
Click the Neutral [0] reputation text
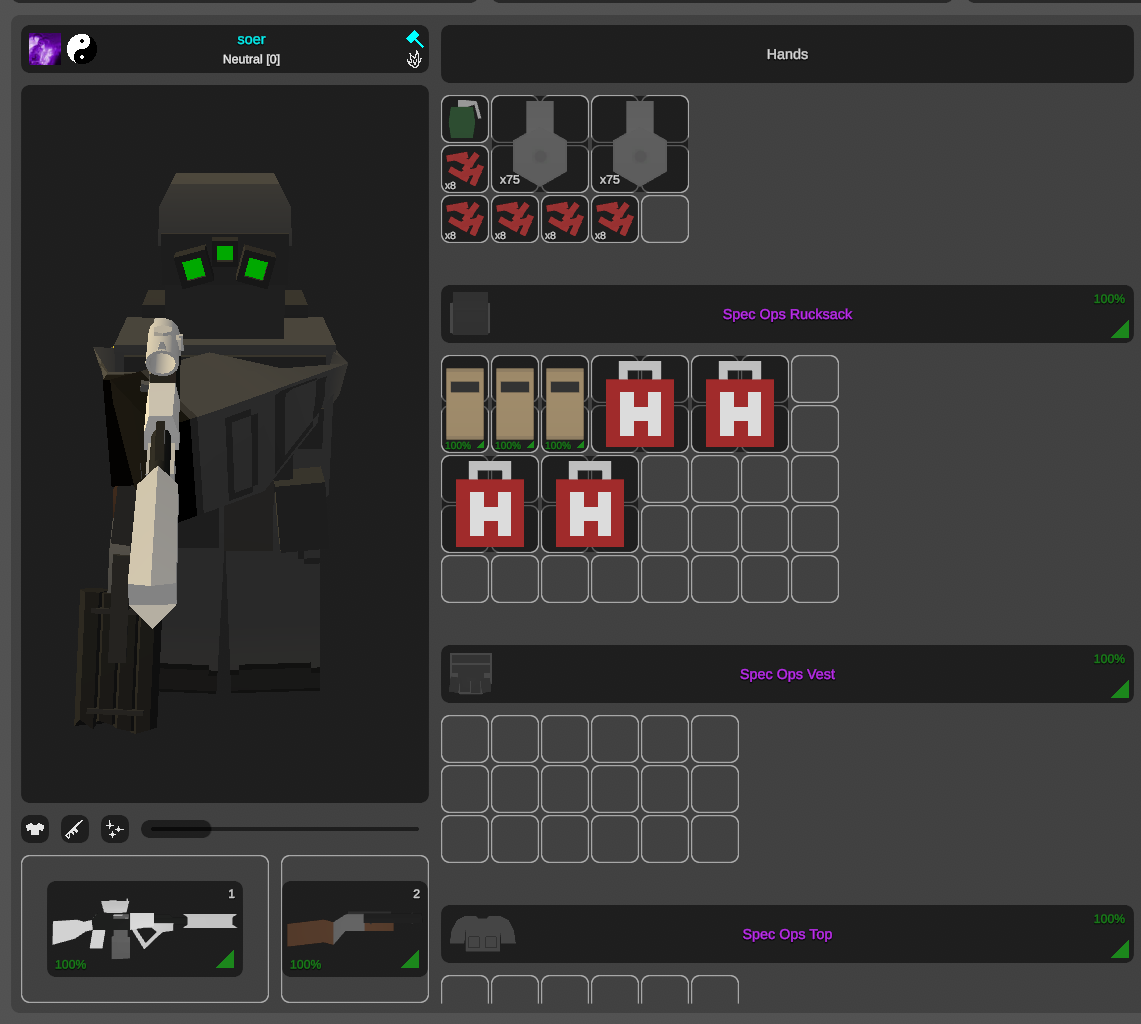[x=251, y=60]
